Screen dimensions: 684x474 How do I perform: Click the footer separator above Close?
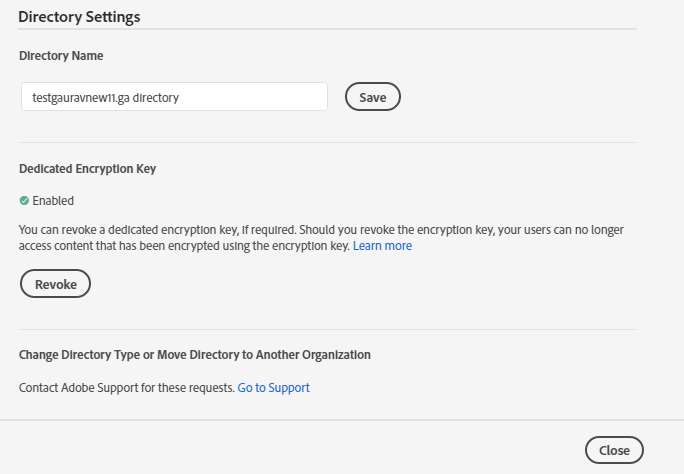pyautogui.click(x=342, y=420)
